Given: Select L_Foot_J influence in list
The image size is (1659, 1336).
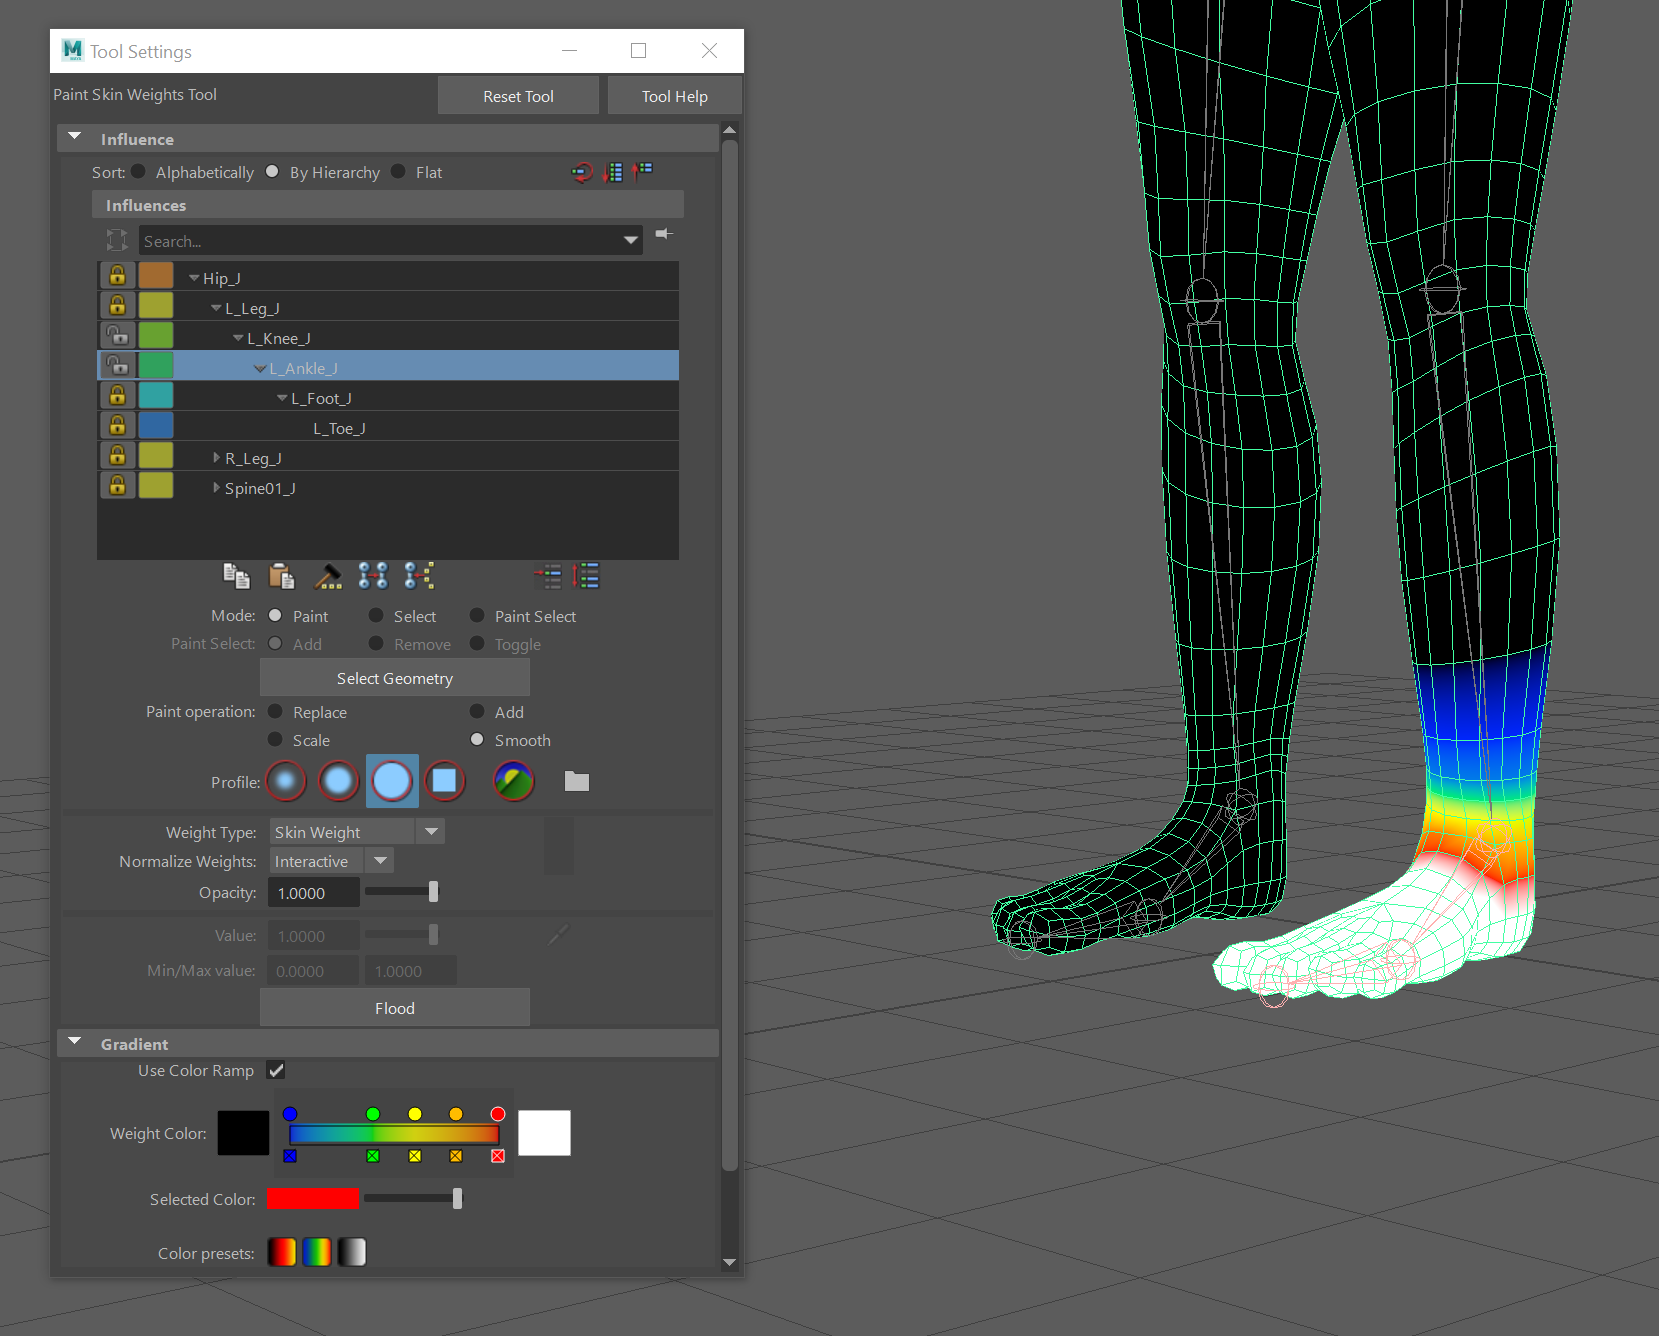Looking at the screenshot, I should [x=321, y=398].
